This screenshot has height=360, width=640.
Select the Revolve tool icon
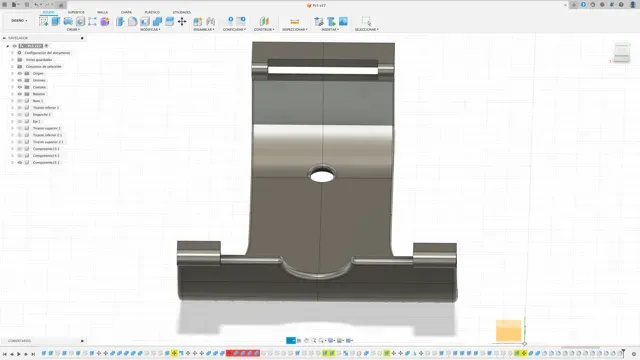(x=68, y=21)
